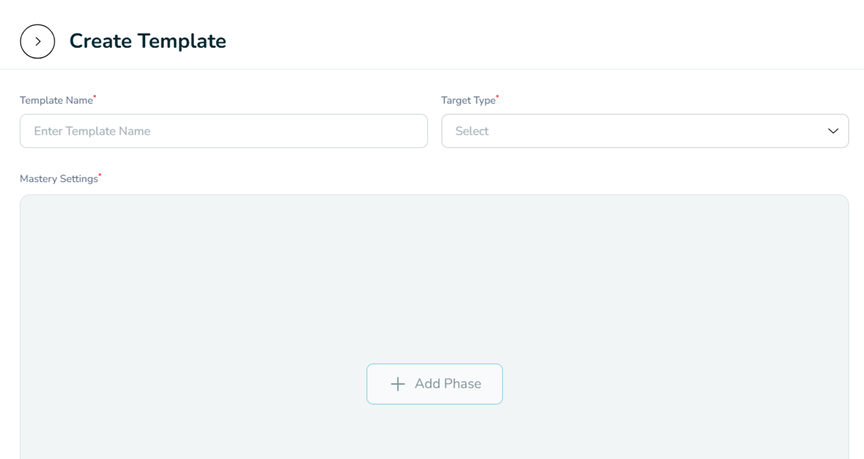Click the circled chevron arrow icon
Screen dimensions: 864x459
[x=38, y=42]
